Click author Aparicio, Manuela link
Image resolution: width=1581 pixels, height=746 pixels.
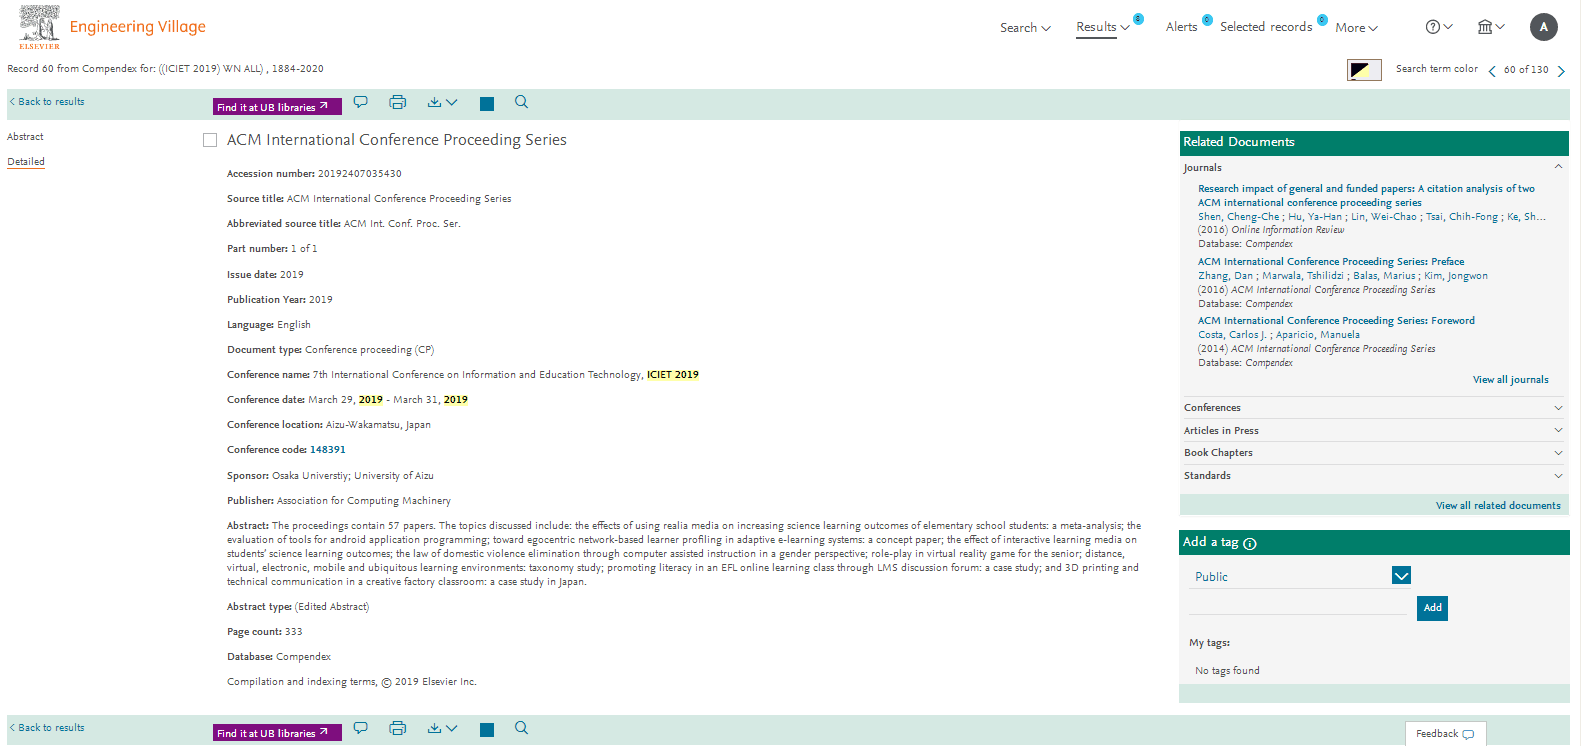click(x=1318, y=335)
